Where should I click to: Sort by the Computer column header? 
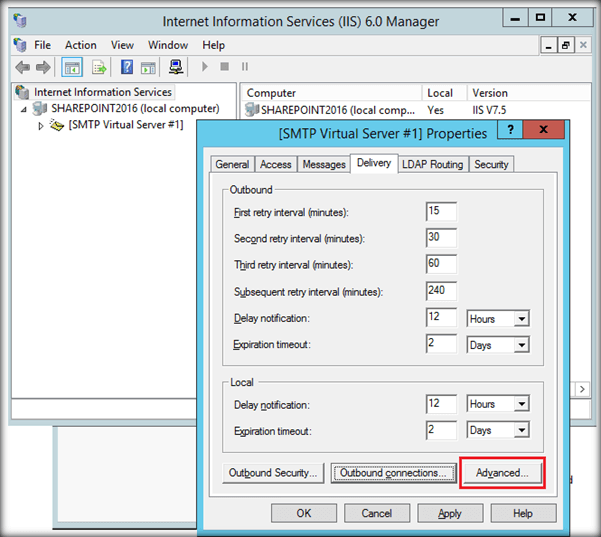331,93
